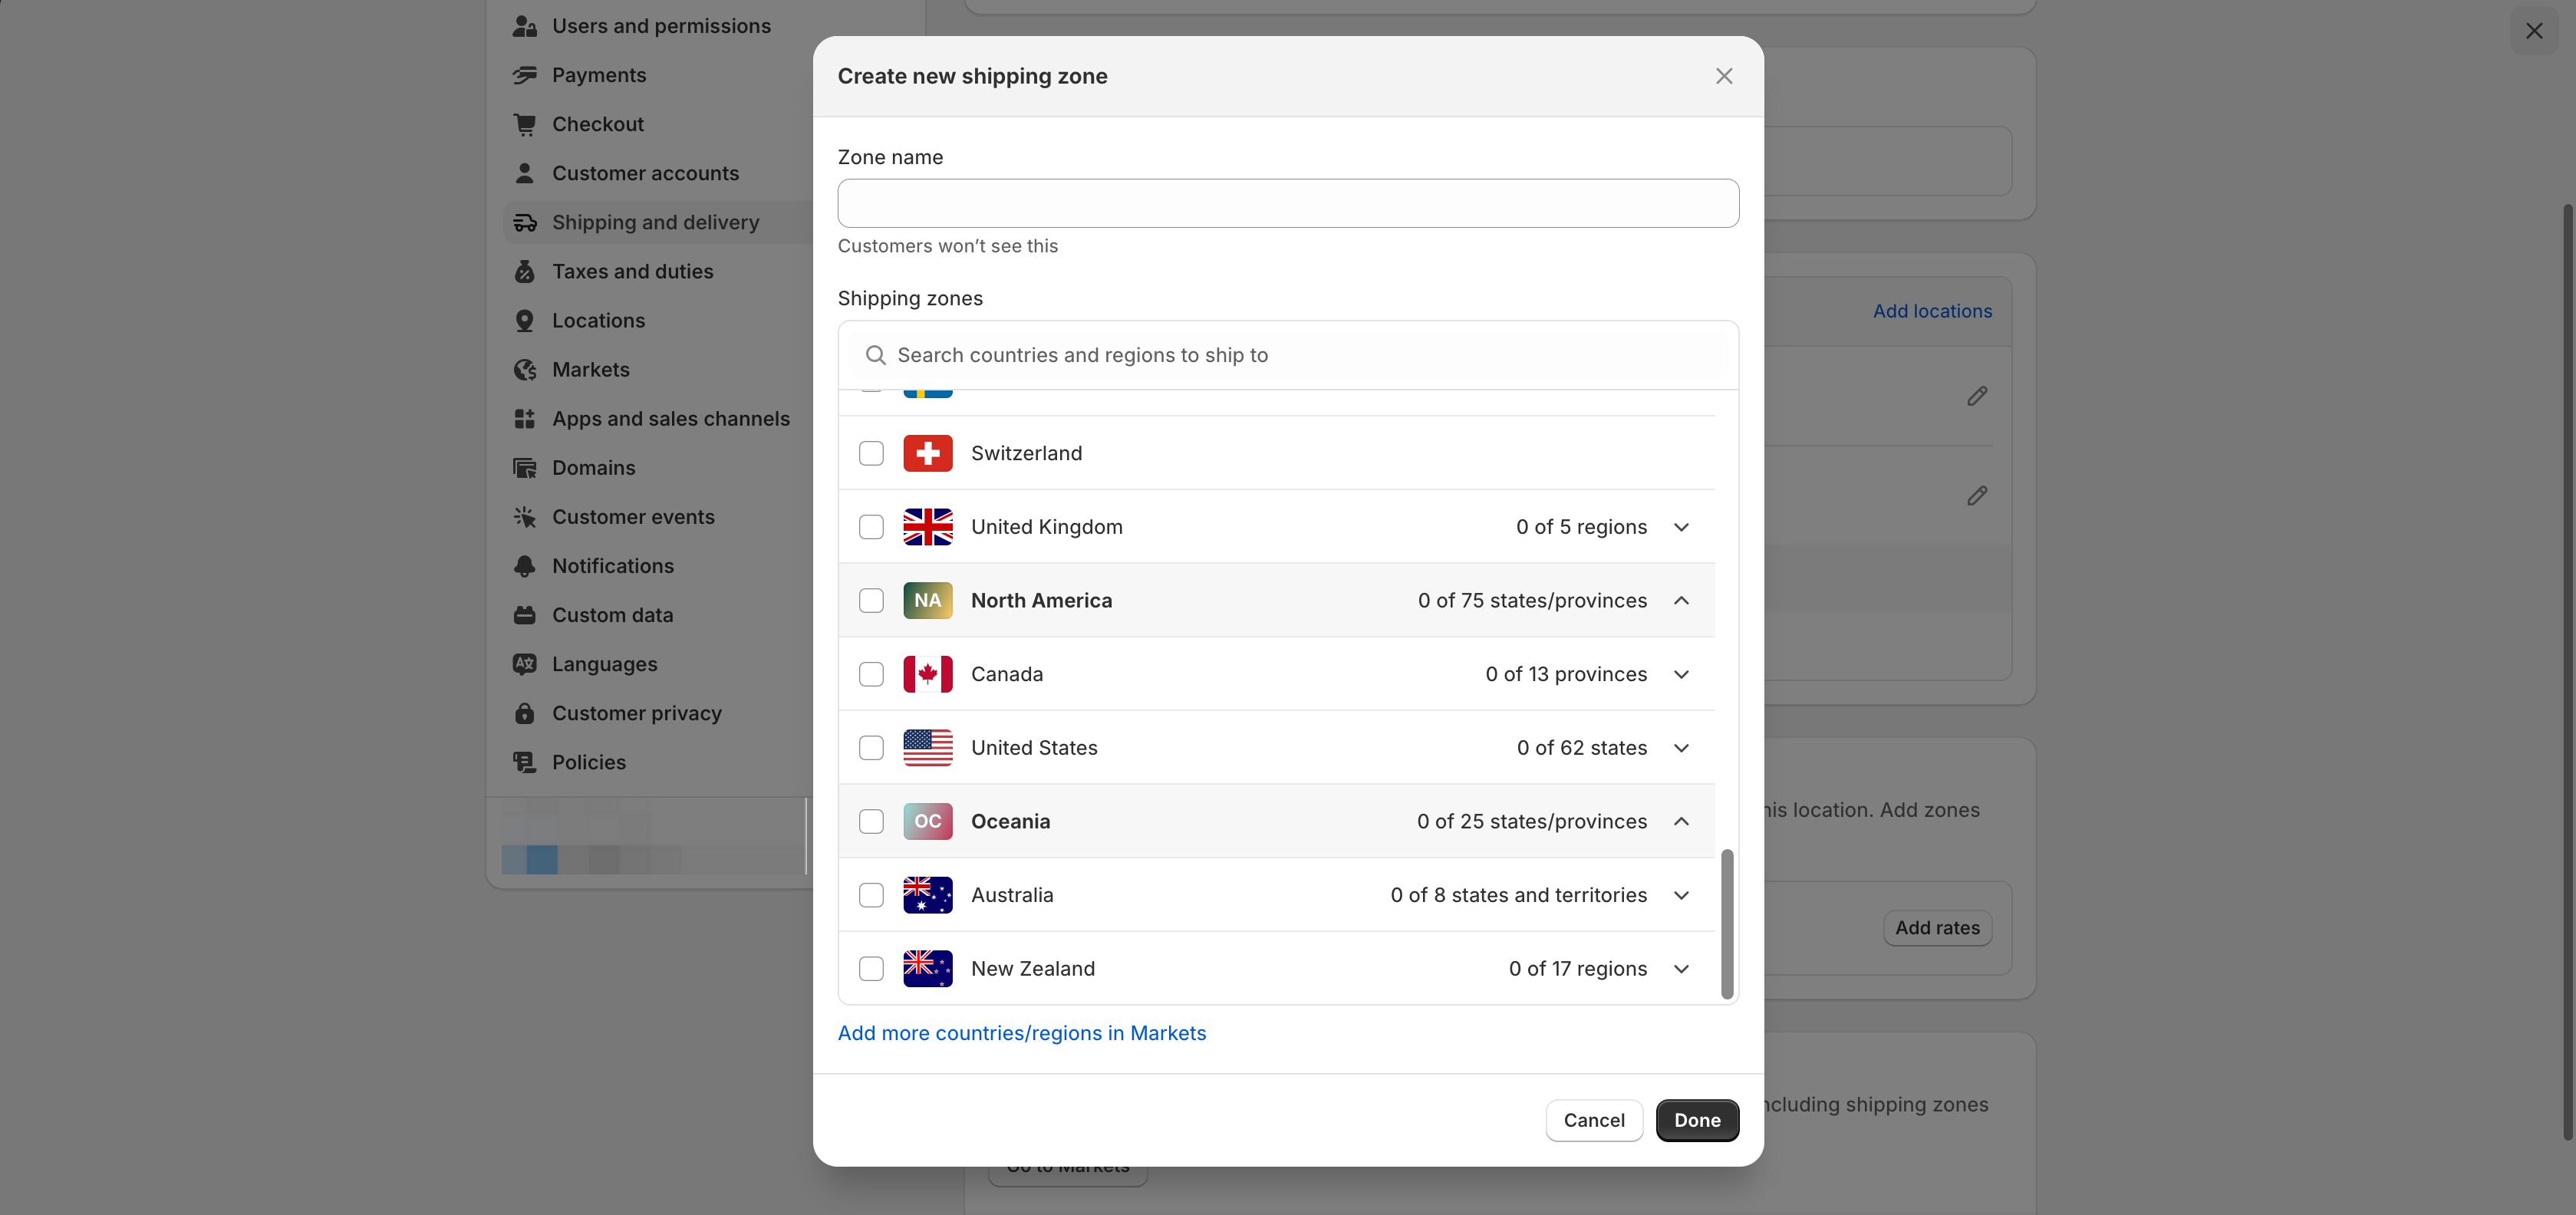This screenshot has height=1215, width=2576.
Task: Focus the Zone name text field
Action: (x=1287, y=203)
